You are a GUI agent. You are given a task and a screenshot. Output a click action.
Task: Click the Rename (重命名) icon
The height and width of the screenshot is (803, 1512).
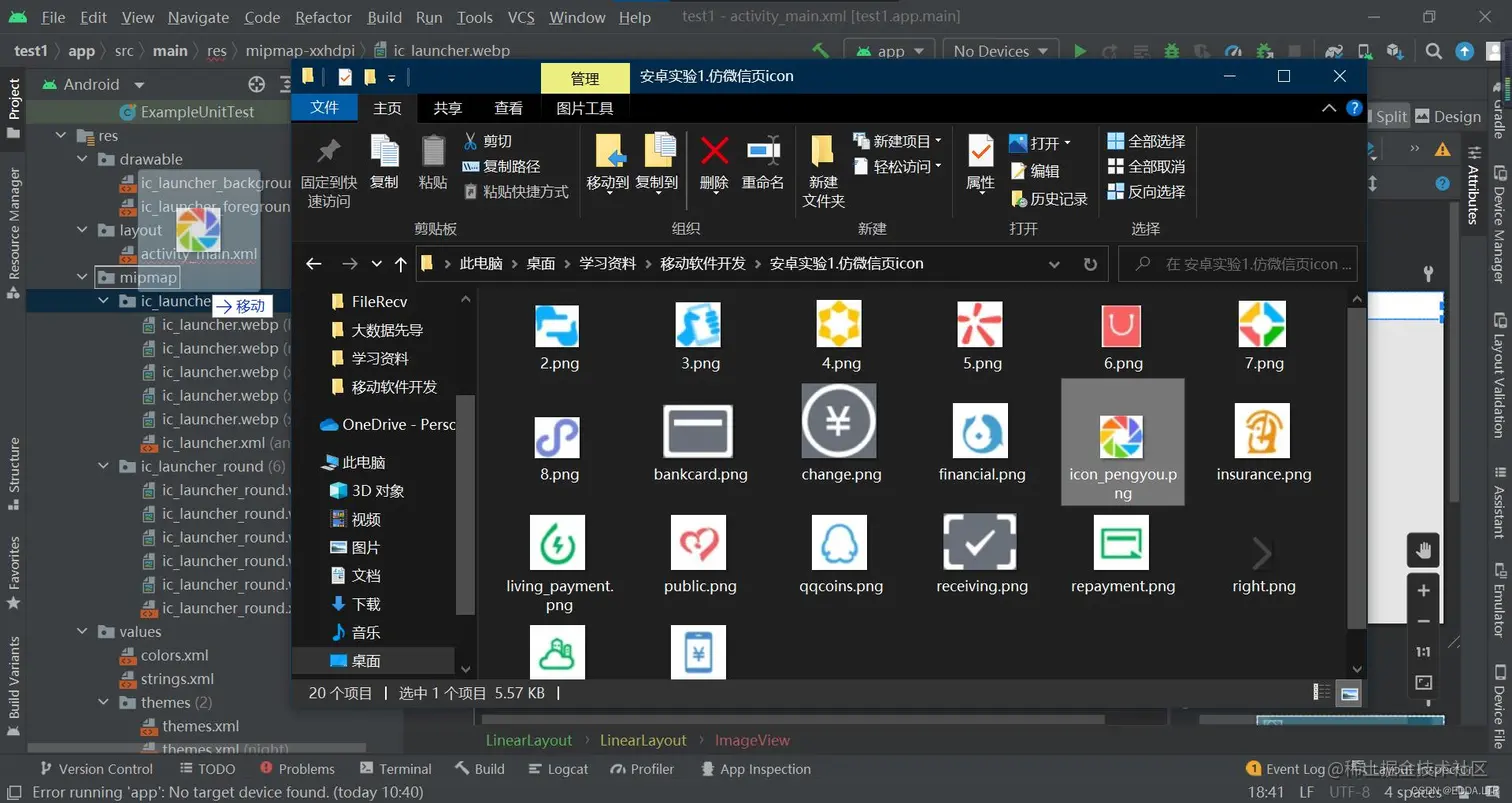pos(763,150)
